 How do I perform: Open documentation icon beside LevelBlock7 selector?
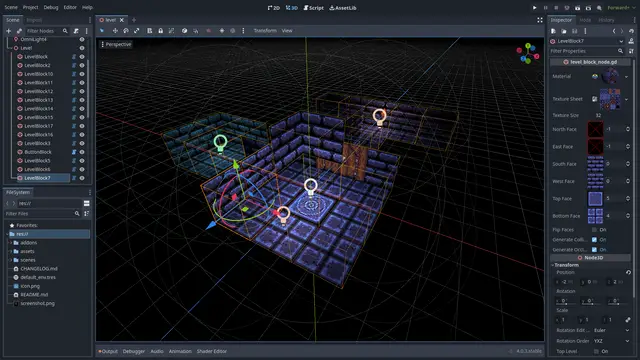[x=631, y=41]
